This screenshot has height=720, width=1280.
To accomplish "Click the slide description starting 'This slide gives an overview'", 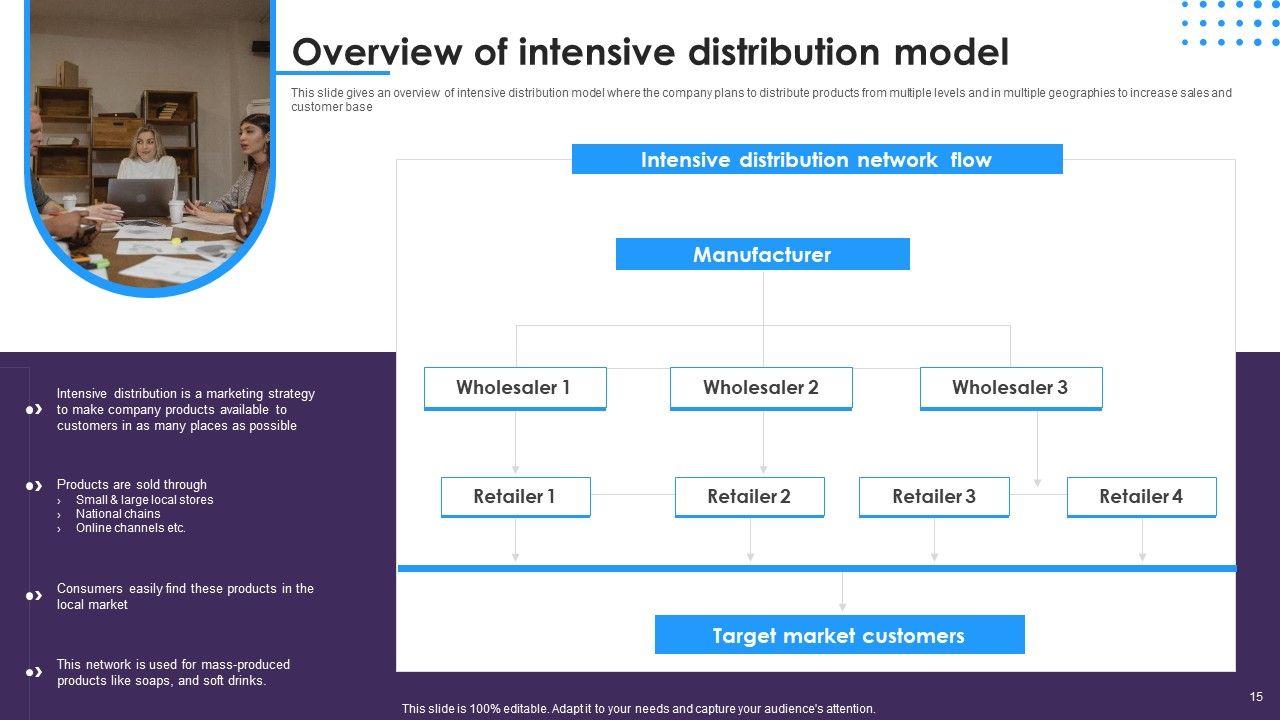I will point(761,100).
